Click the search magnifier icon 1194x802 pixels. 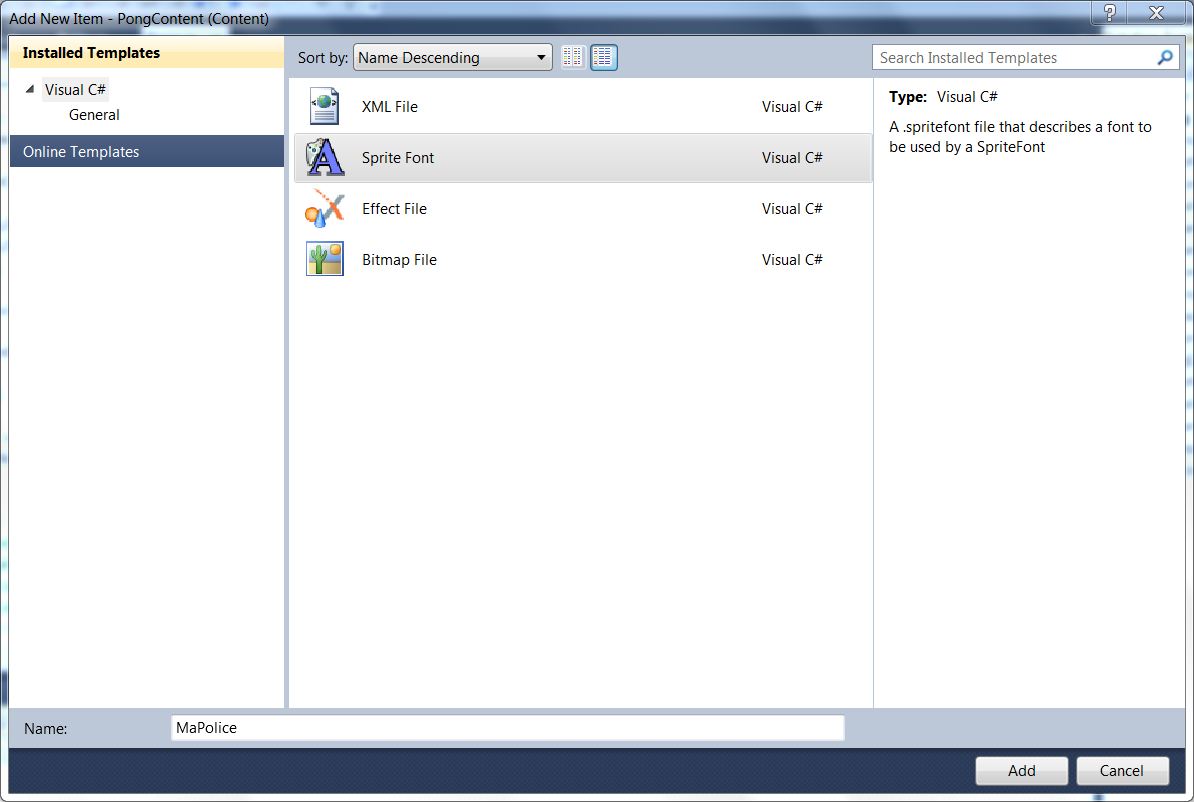[1165, 58]
